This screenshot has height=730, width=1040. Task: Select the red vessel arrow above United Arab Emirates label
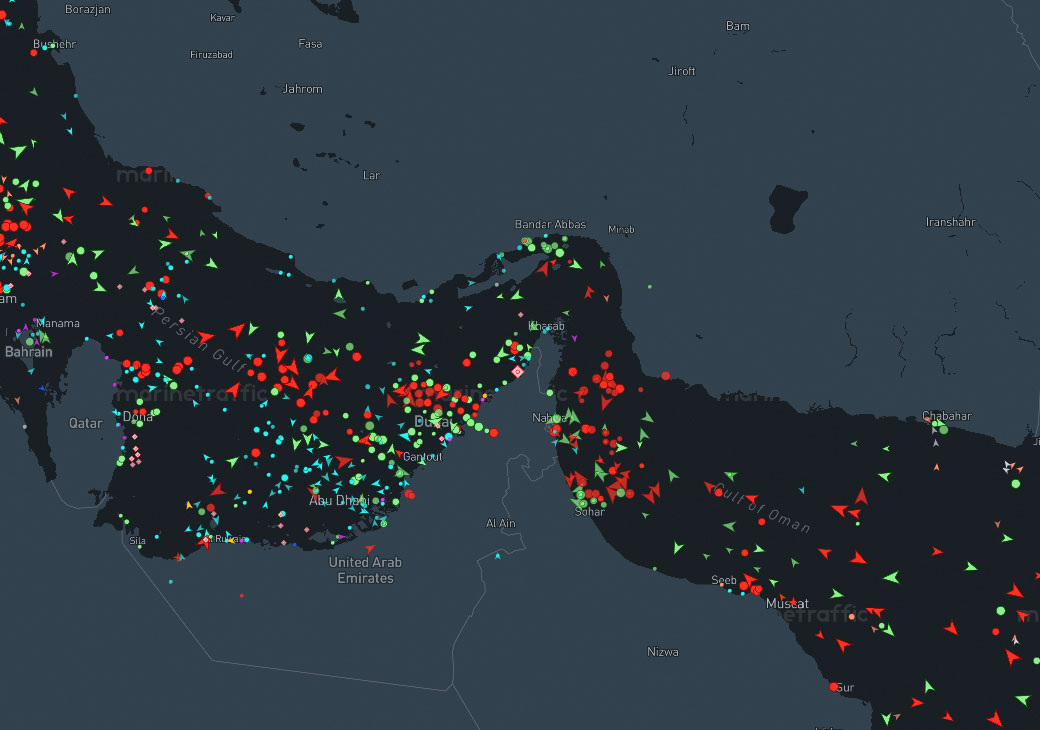(370, 548)
